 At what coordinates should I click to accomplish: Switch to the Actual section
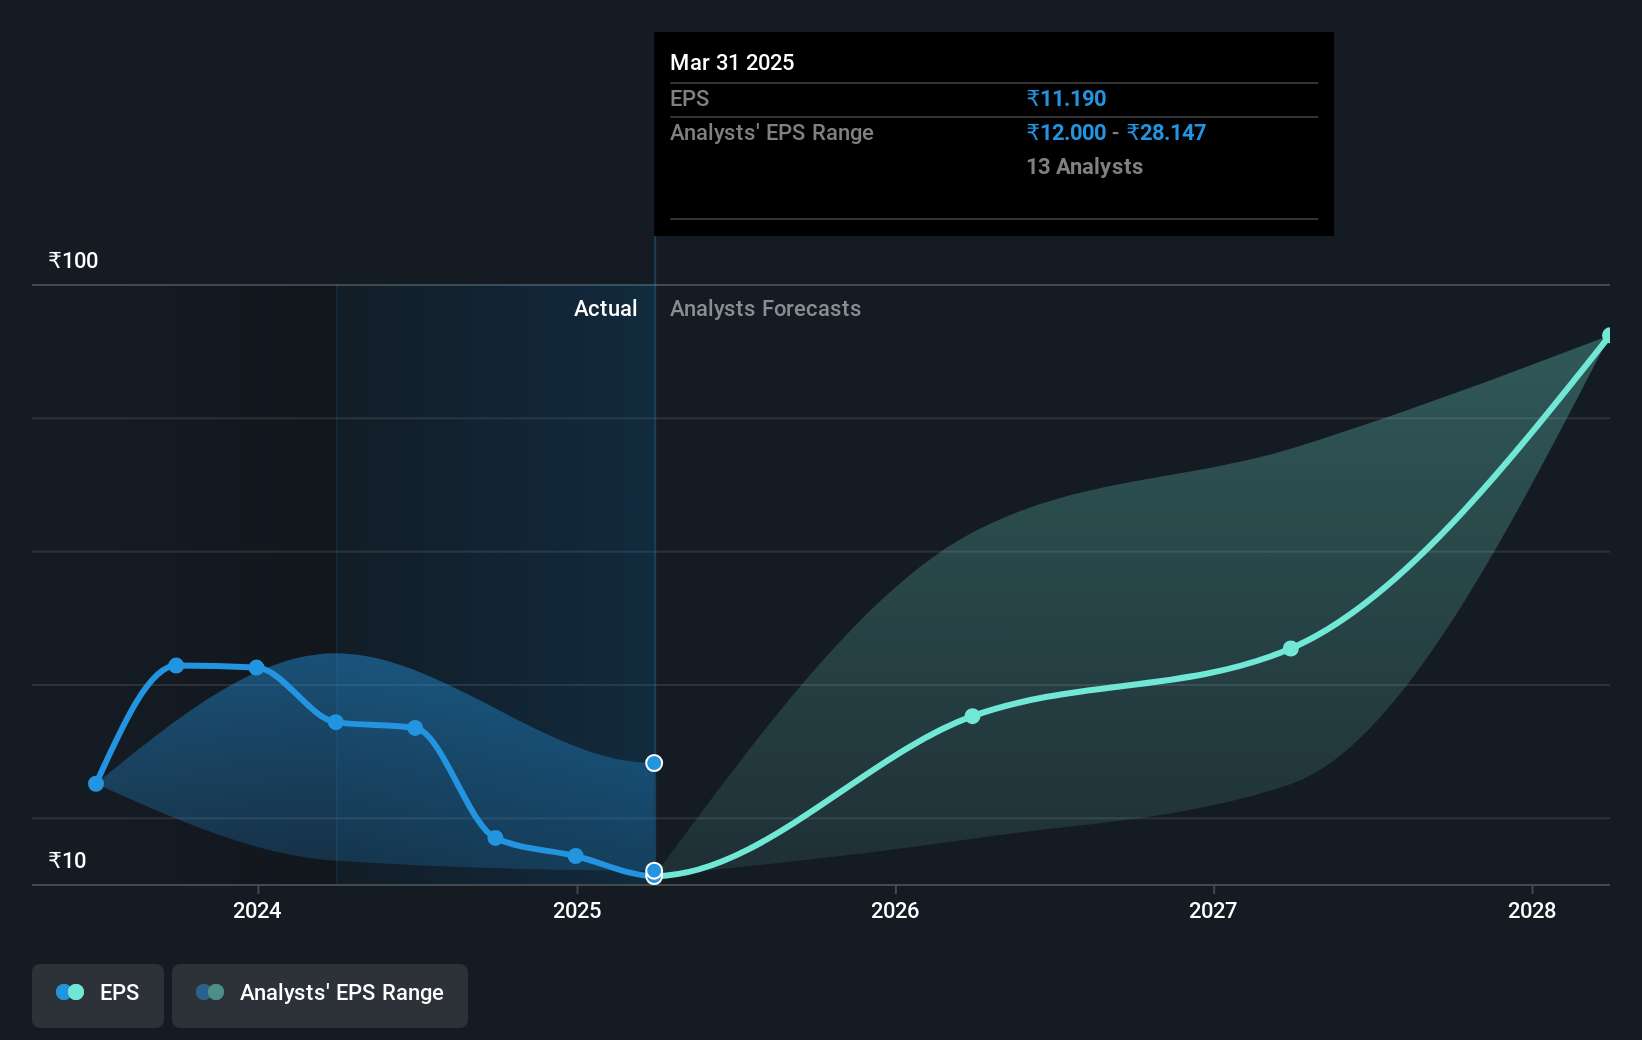[605, 308]
